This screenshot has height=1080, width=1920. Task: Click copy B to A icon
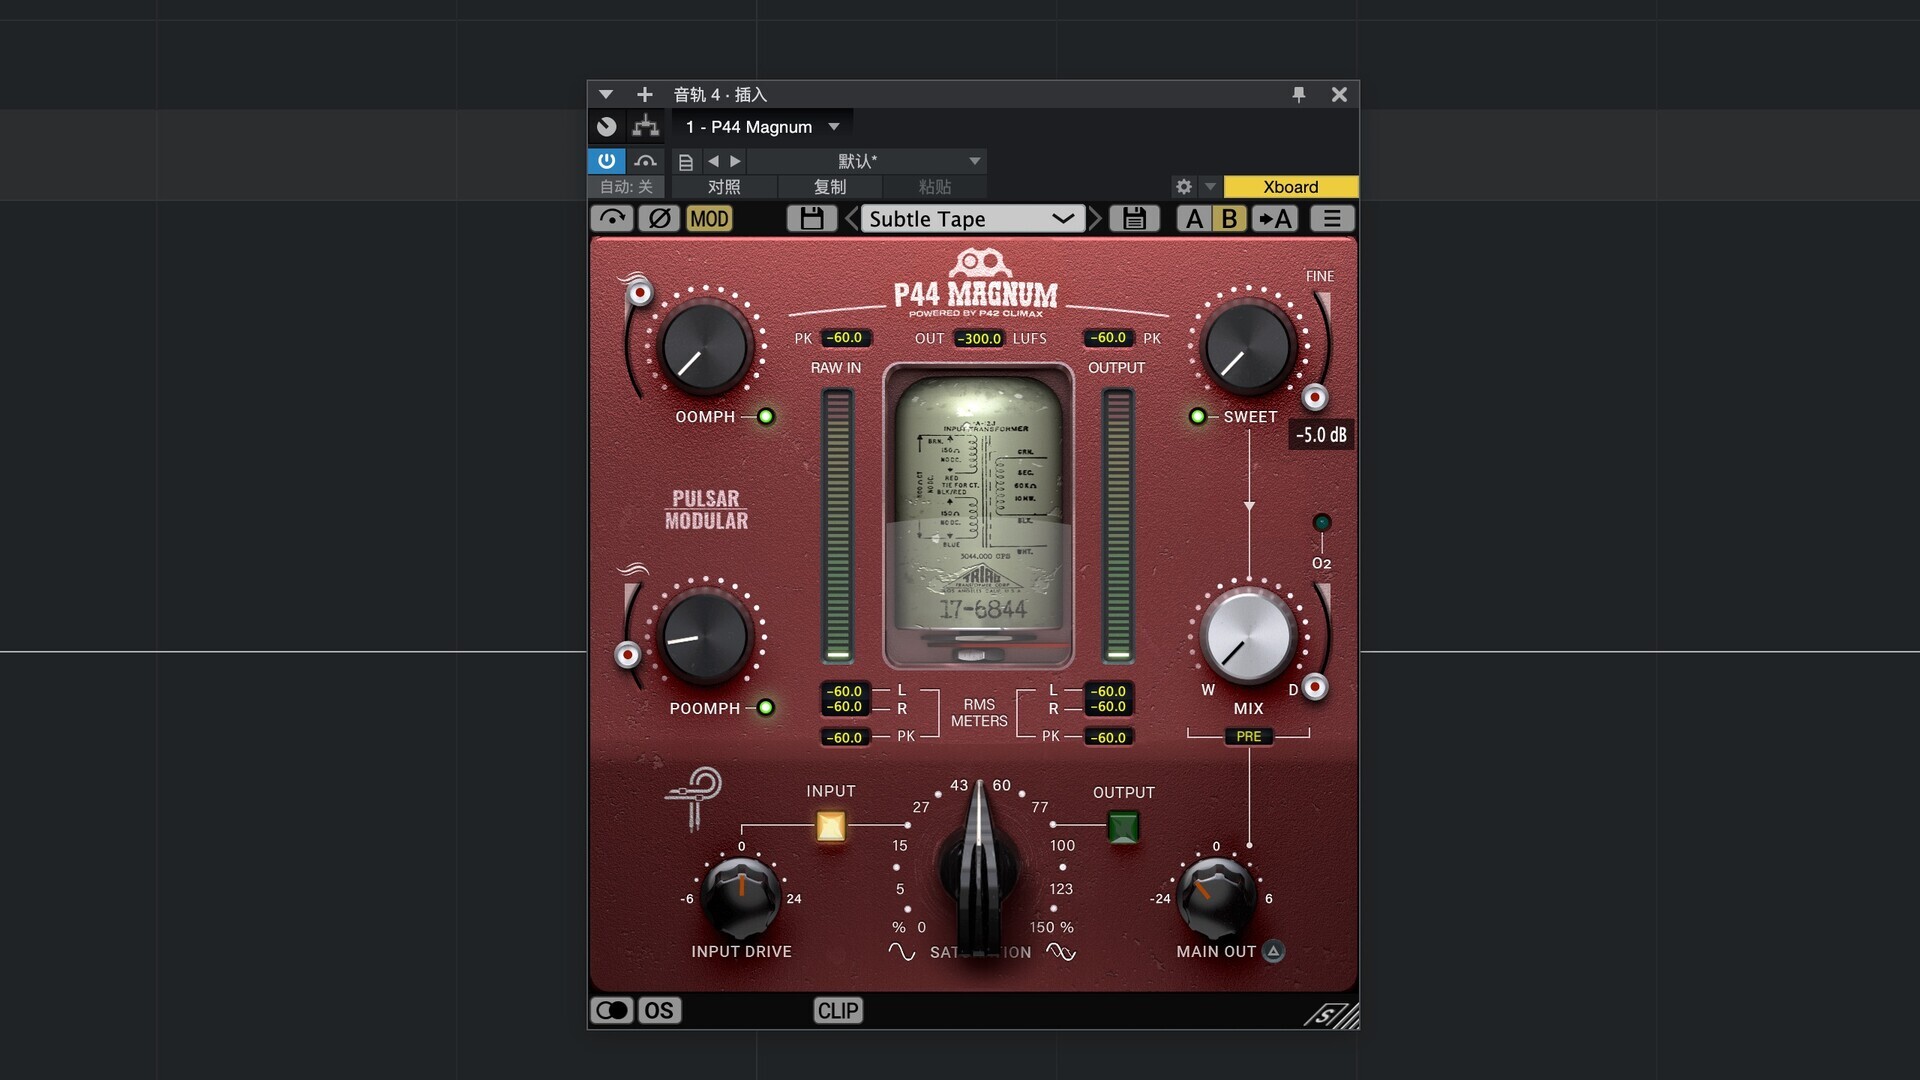(x=1275, y=218)
